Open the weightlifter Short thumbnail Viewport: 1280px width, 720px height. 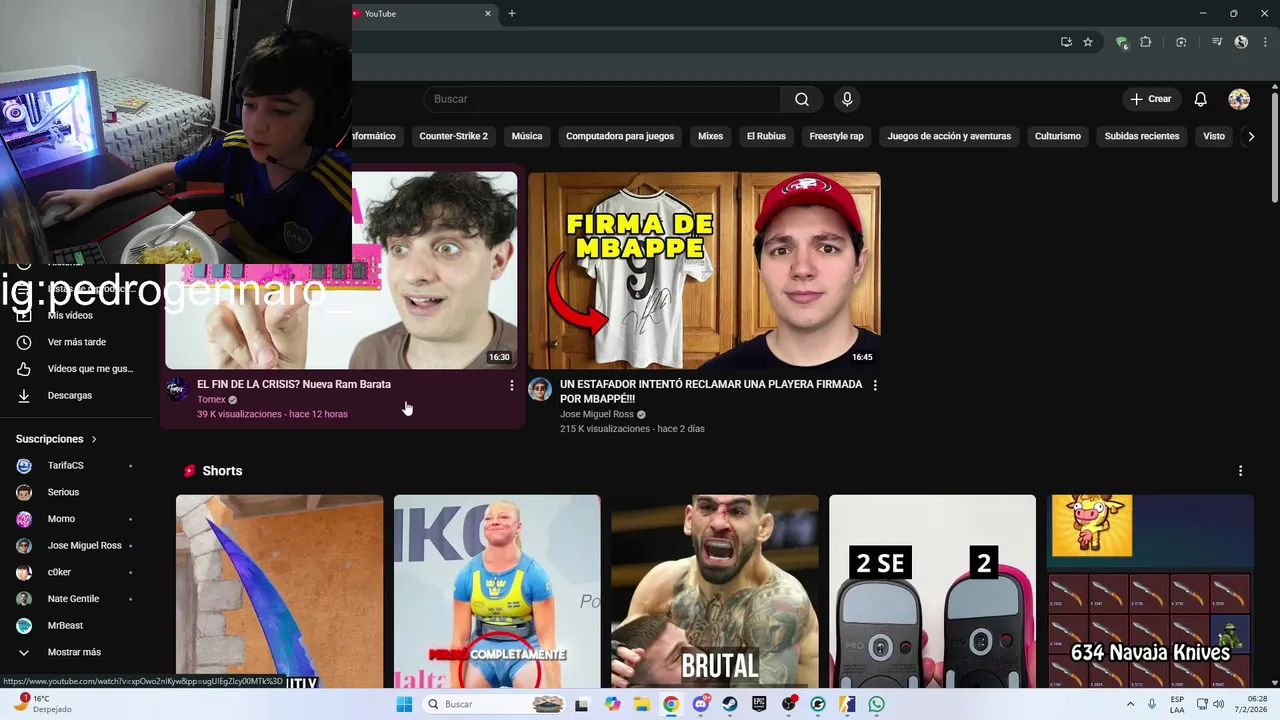pos(497,591)
